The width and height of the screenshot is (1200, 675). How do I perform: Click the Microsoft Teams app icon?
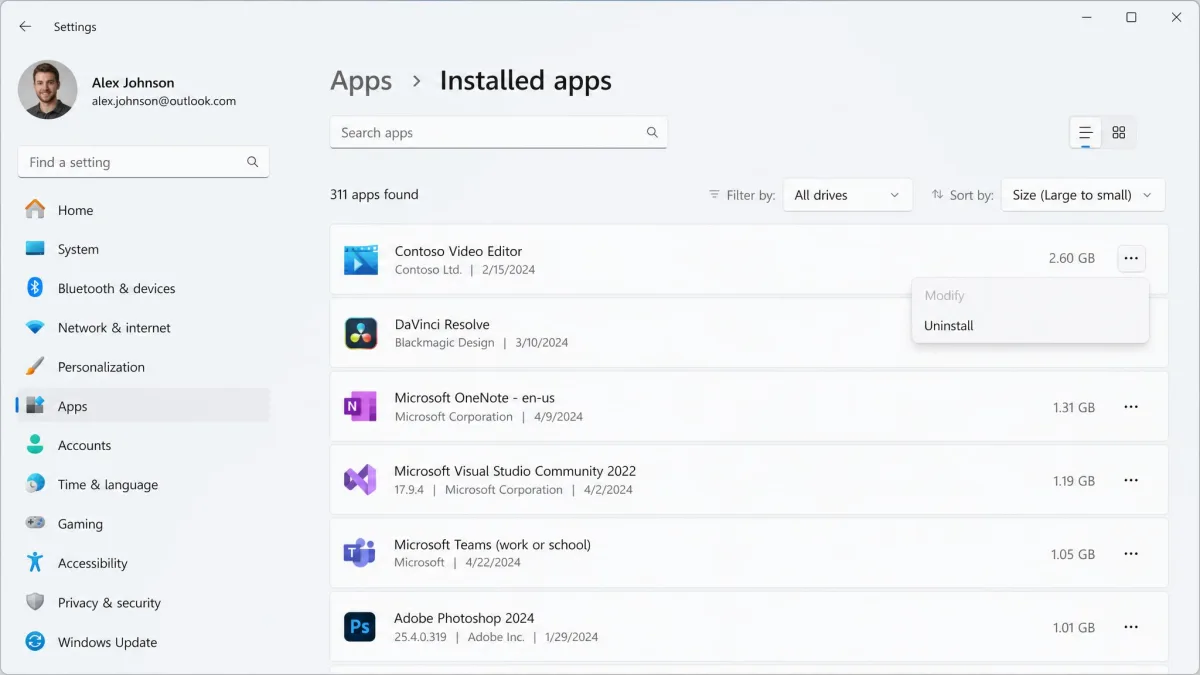360,553
